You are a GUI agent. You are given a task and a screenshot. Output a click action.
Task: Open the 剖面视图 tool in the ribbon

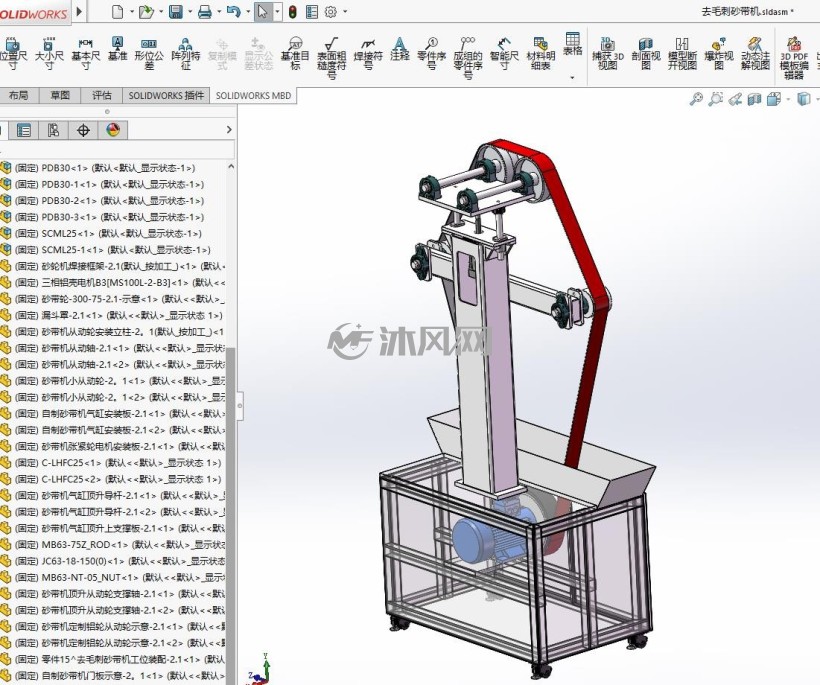point(646,53)
